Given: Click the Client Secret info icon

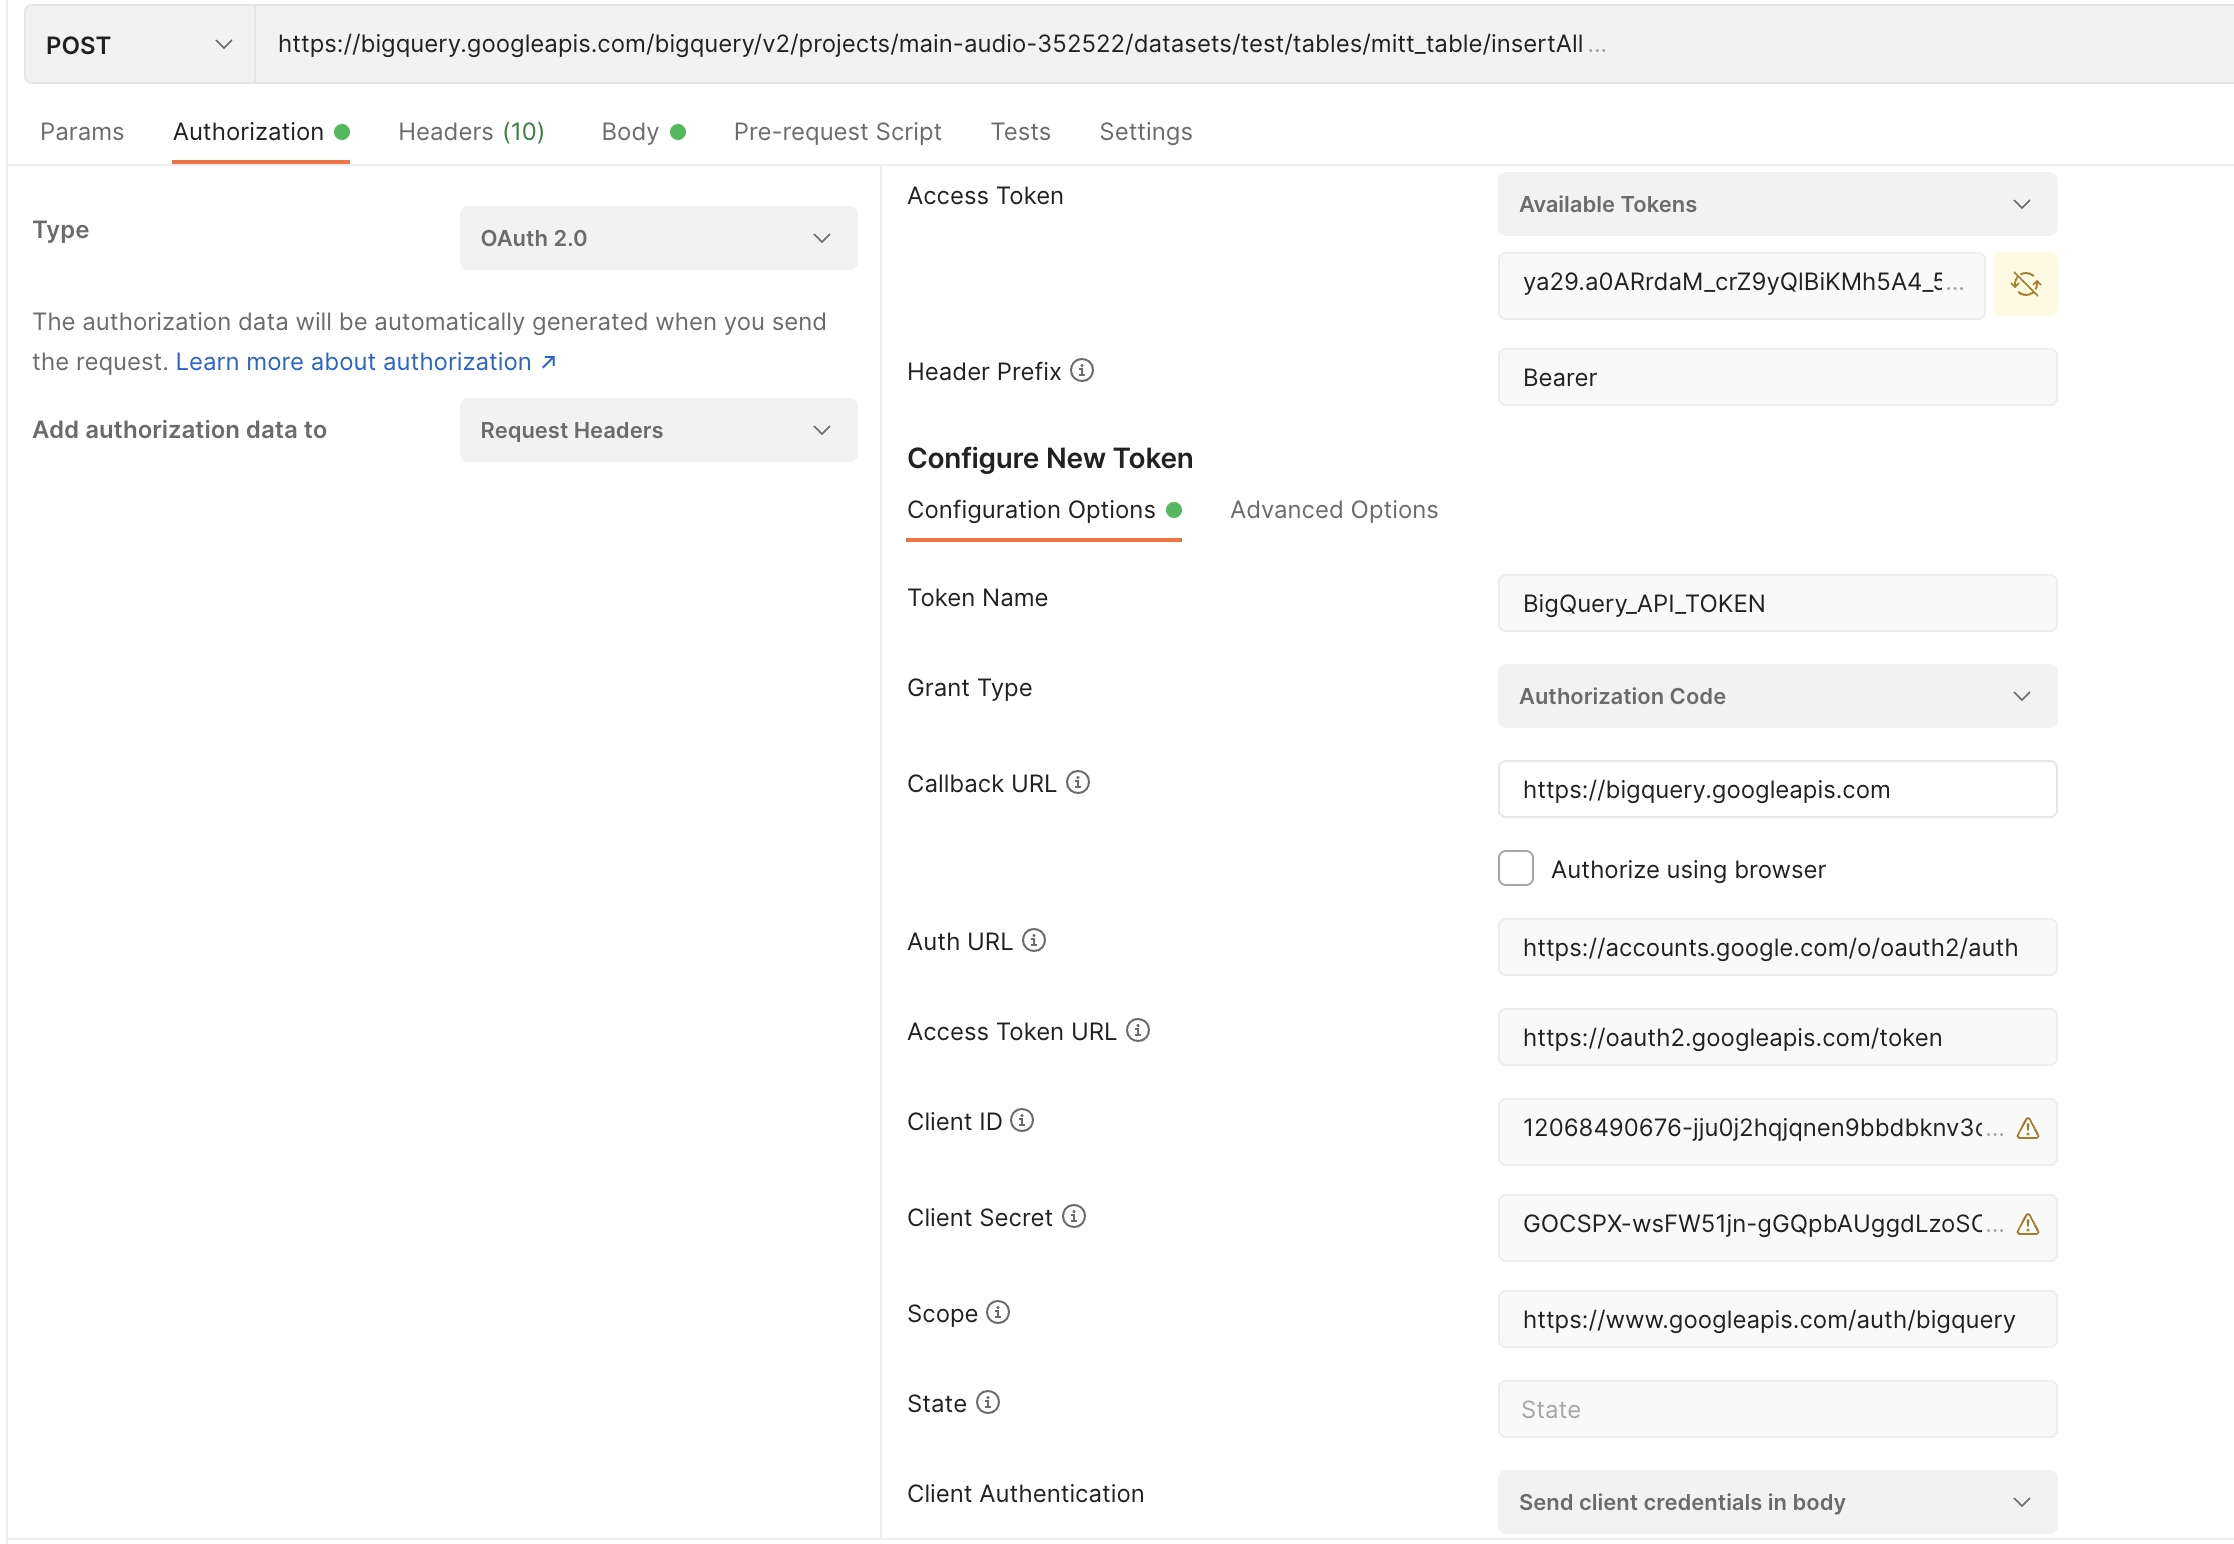Looking at the screenshot, I should pos(1074,1216).
